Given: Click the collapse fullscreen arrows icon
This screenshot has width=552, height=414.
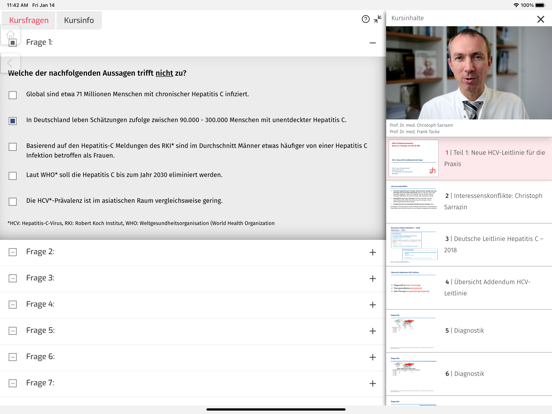Looking at the screenshot, I should click(x=377, y=19).
